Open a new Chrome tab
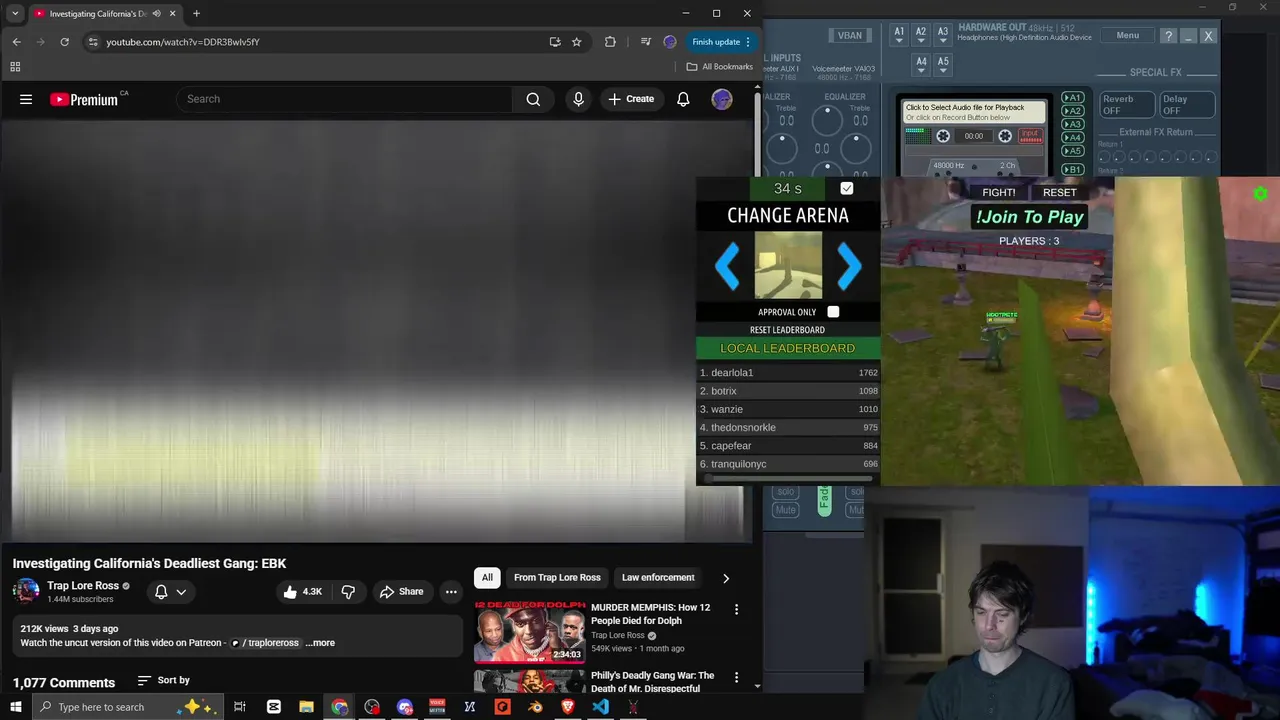The width and height of the screenshot is (1280, 720). 196,14
